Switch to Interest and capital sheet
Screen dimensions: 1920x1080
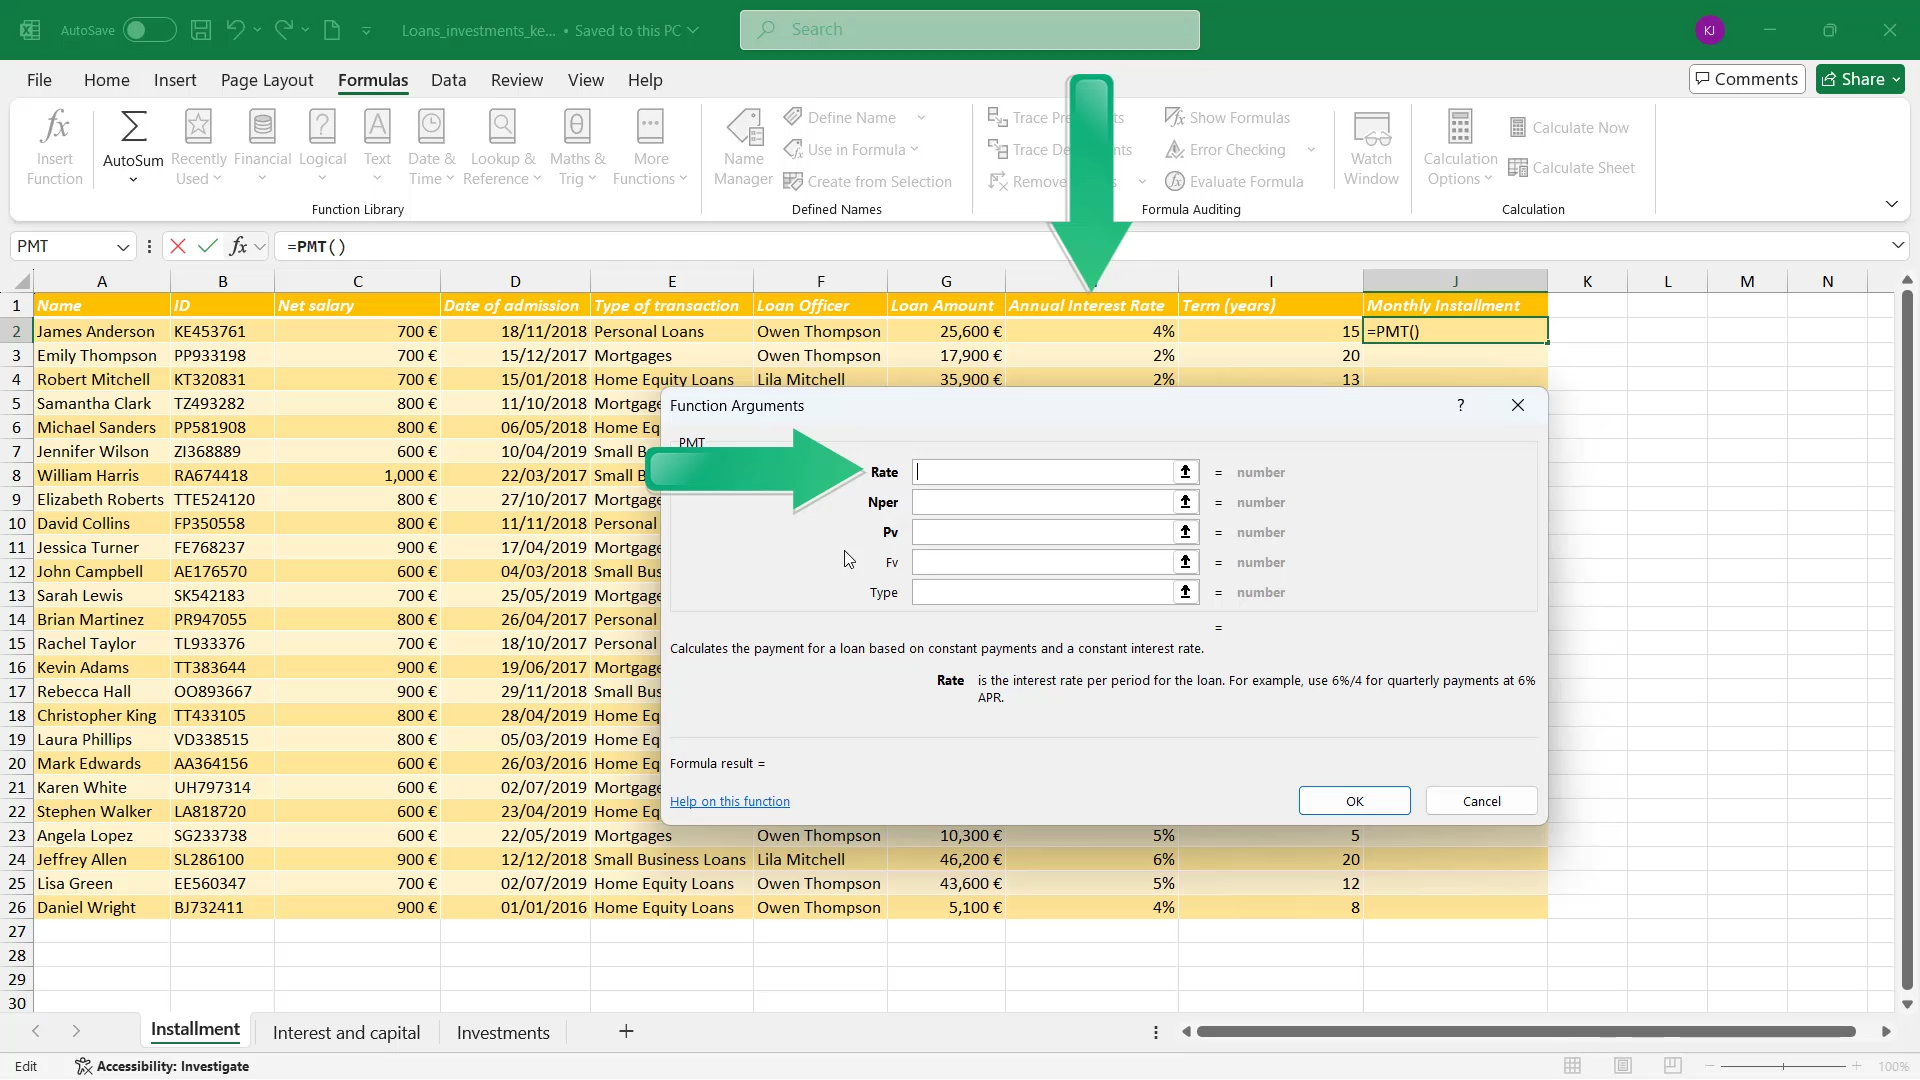[x=346, y=1033]
